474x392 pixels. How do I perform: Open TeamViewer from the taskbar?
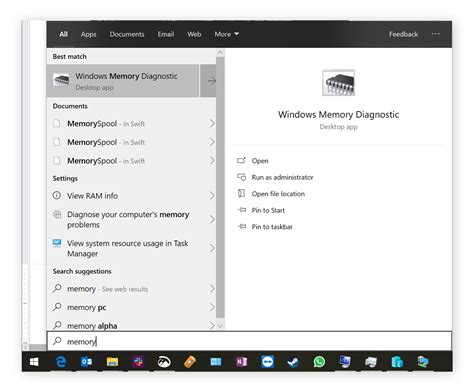267,362
